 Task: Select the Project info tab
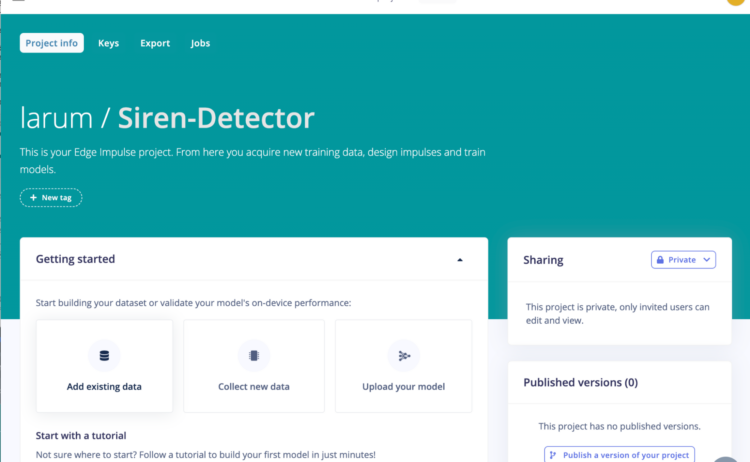[x=51, y=43]
